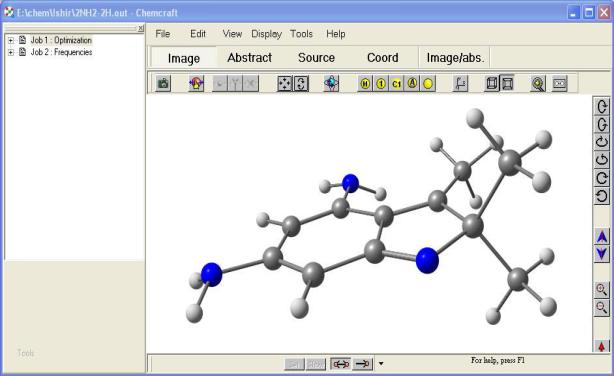The height and width of the screenshot is (376, 614).
Task: Click the magnifier icon in the top toolbar
Action: coord(538,83)
